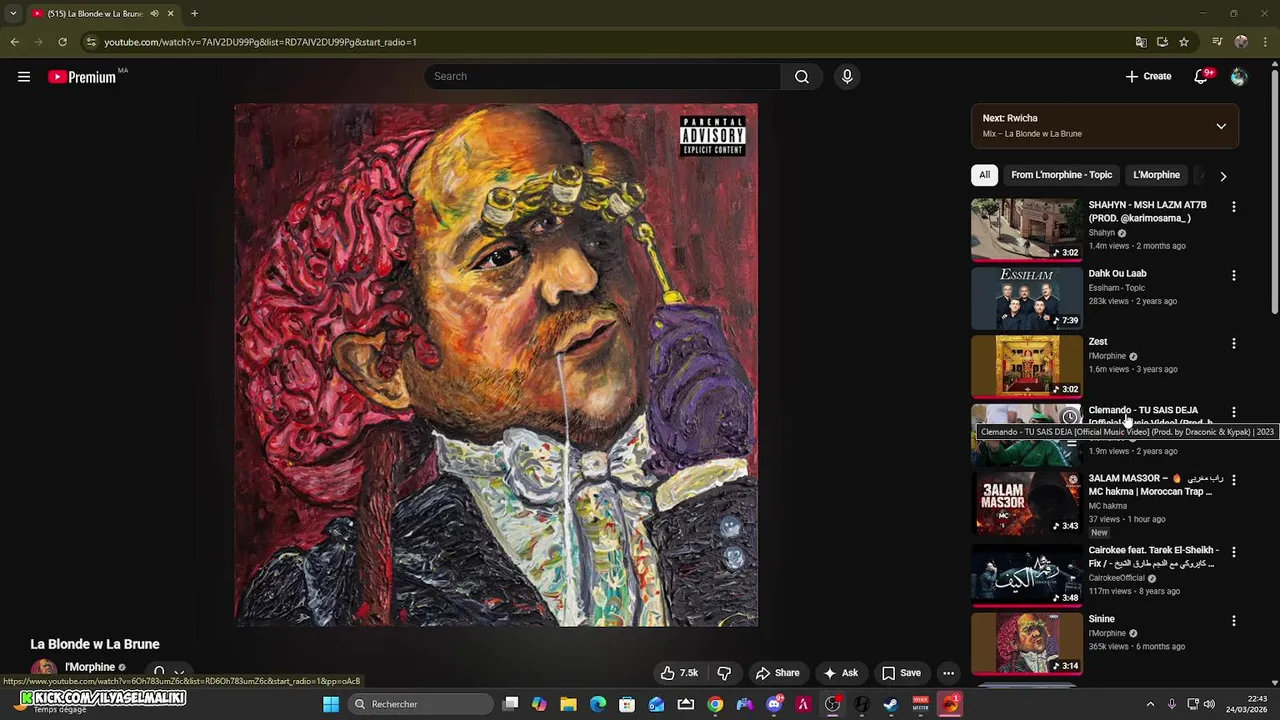
Task: Open Google Chrome taskbar icon
Action: [715, 704]
